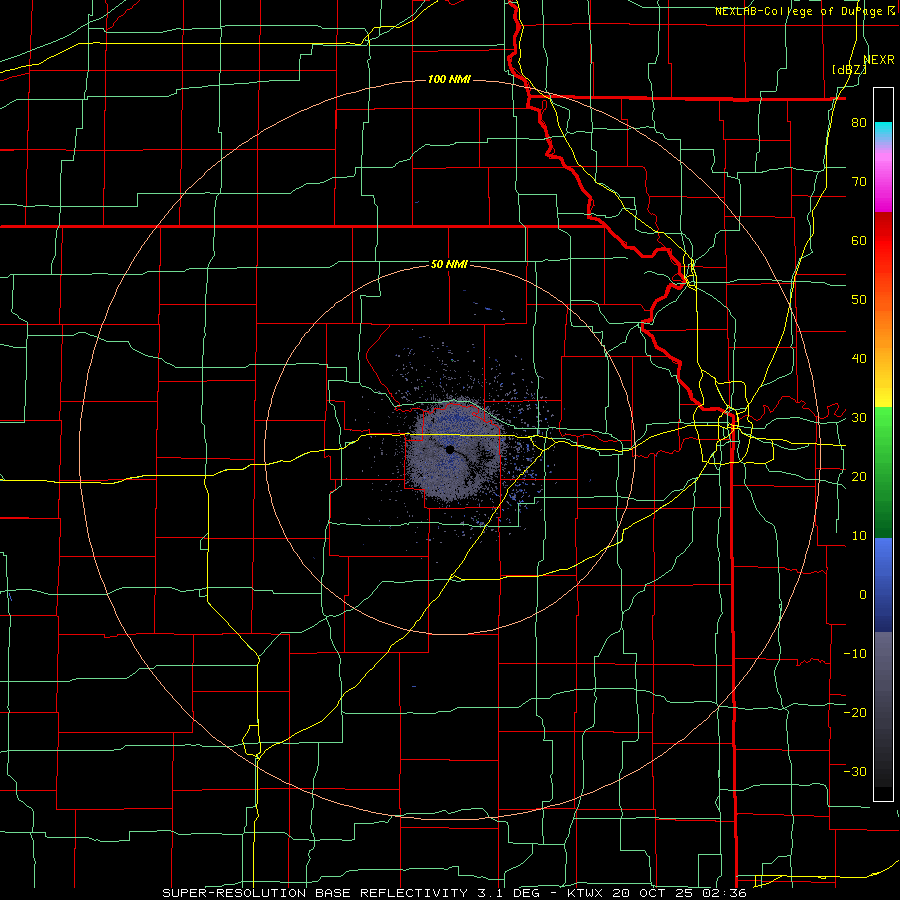Click the black radar site dot
Viewport: 900px width, 900px height.
[x=450, y=449]
